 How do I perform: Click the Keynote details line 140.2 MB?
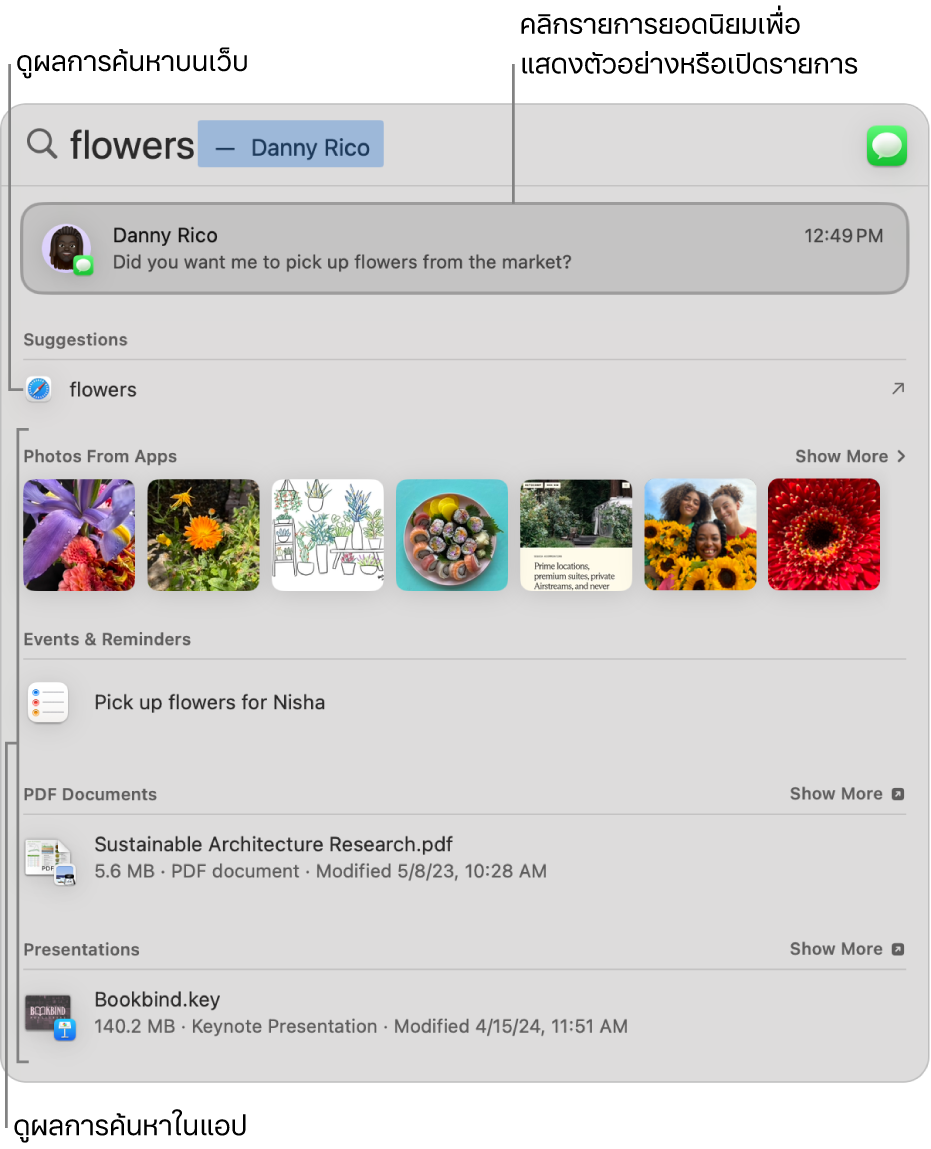361,1027
